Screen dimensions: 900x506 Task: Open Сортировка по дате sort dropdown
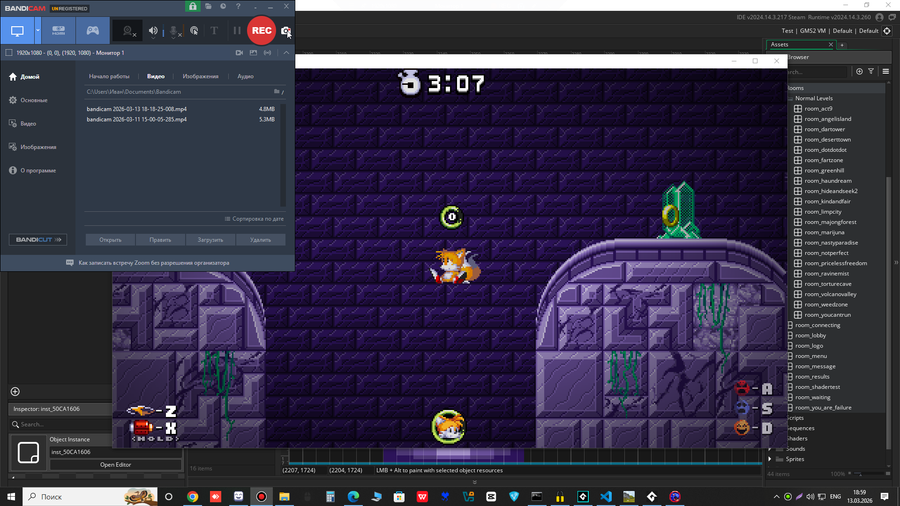(x=254, y=219)
